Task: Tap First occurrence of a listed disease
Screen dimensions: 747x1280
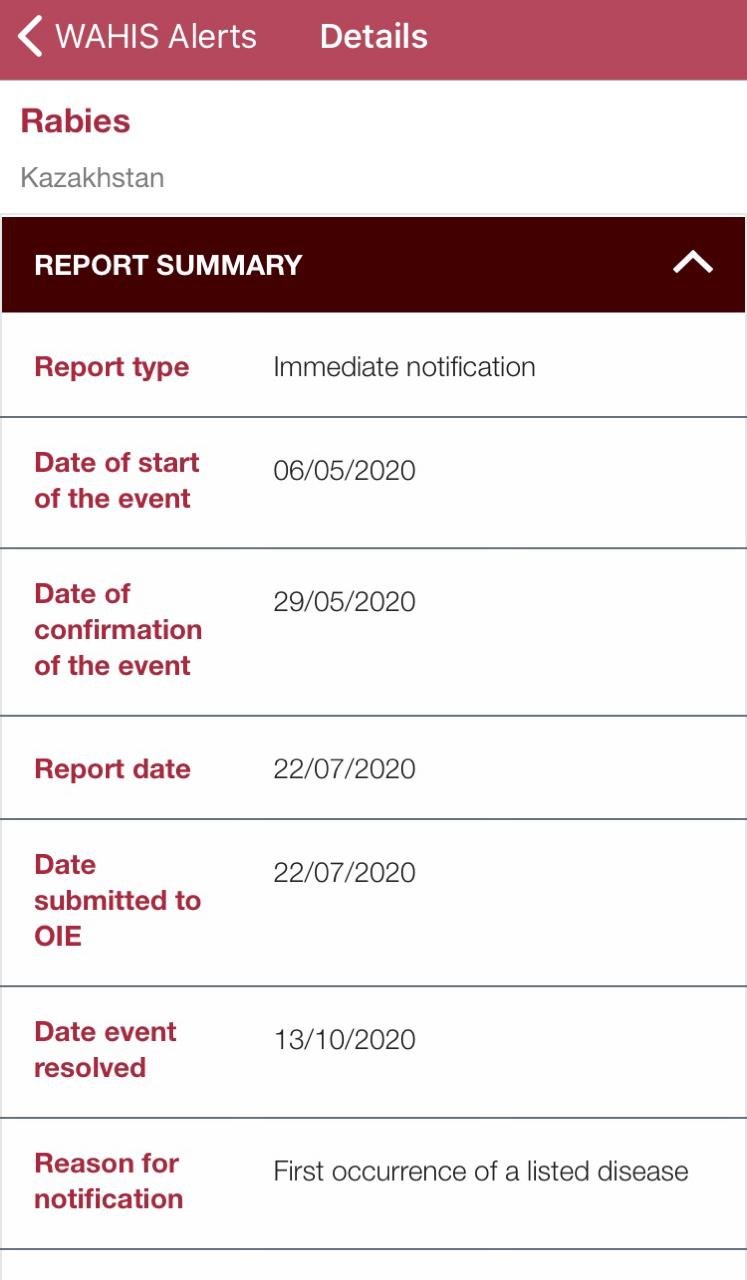Action: (481, 1171)
